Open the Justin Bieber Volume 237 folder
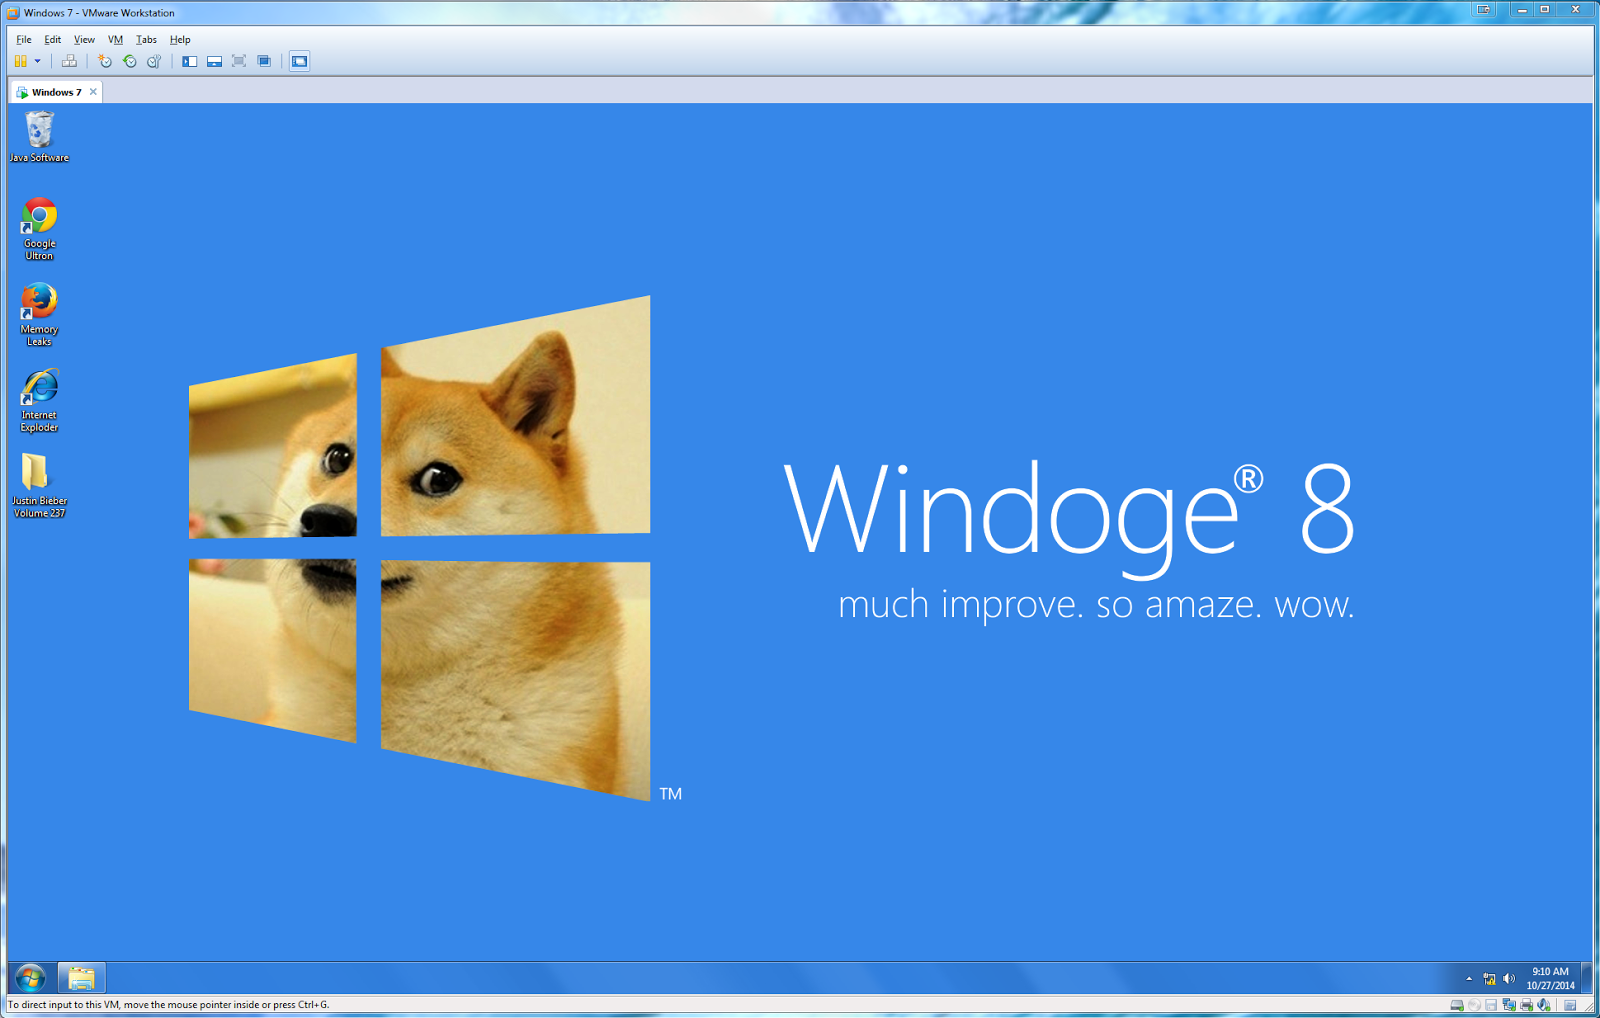 [39, 478]
